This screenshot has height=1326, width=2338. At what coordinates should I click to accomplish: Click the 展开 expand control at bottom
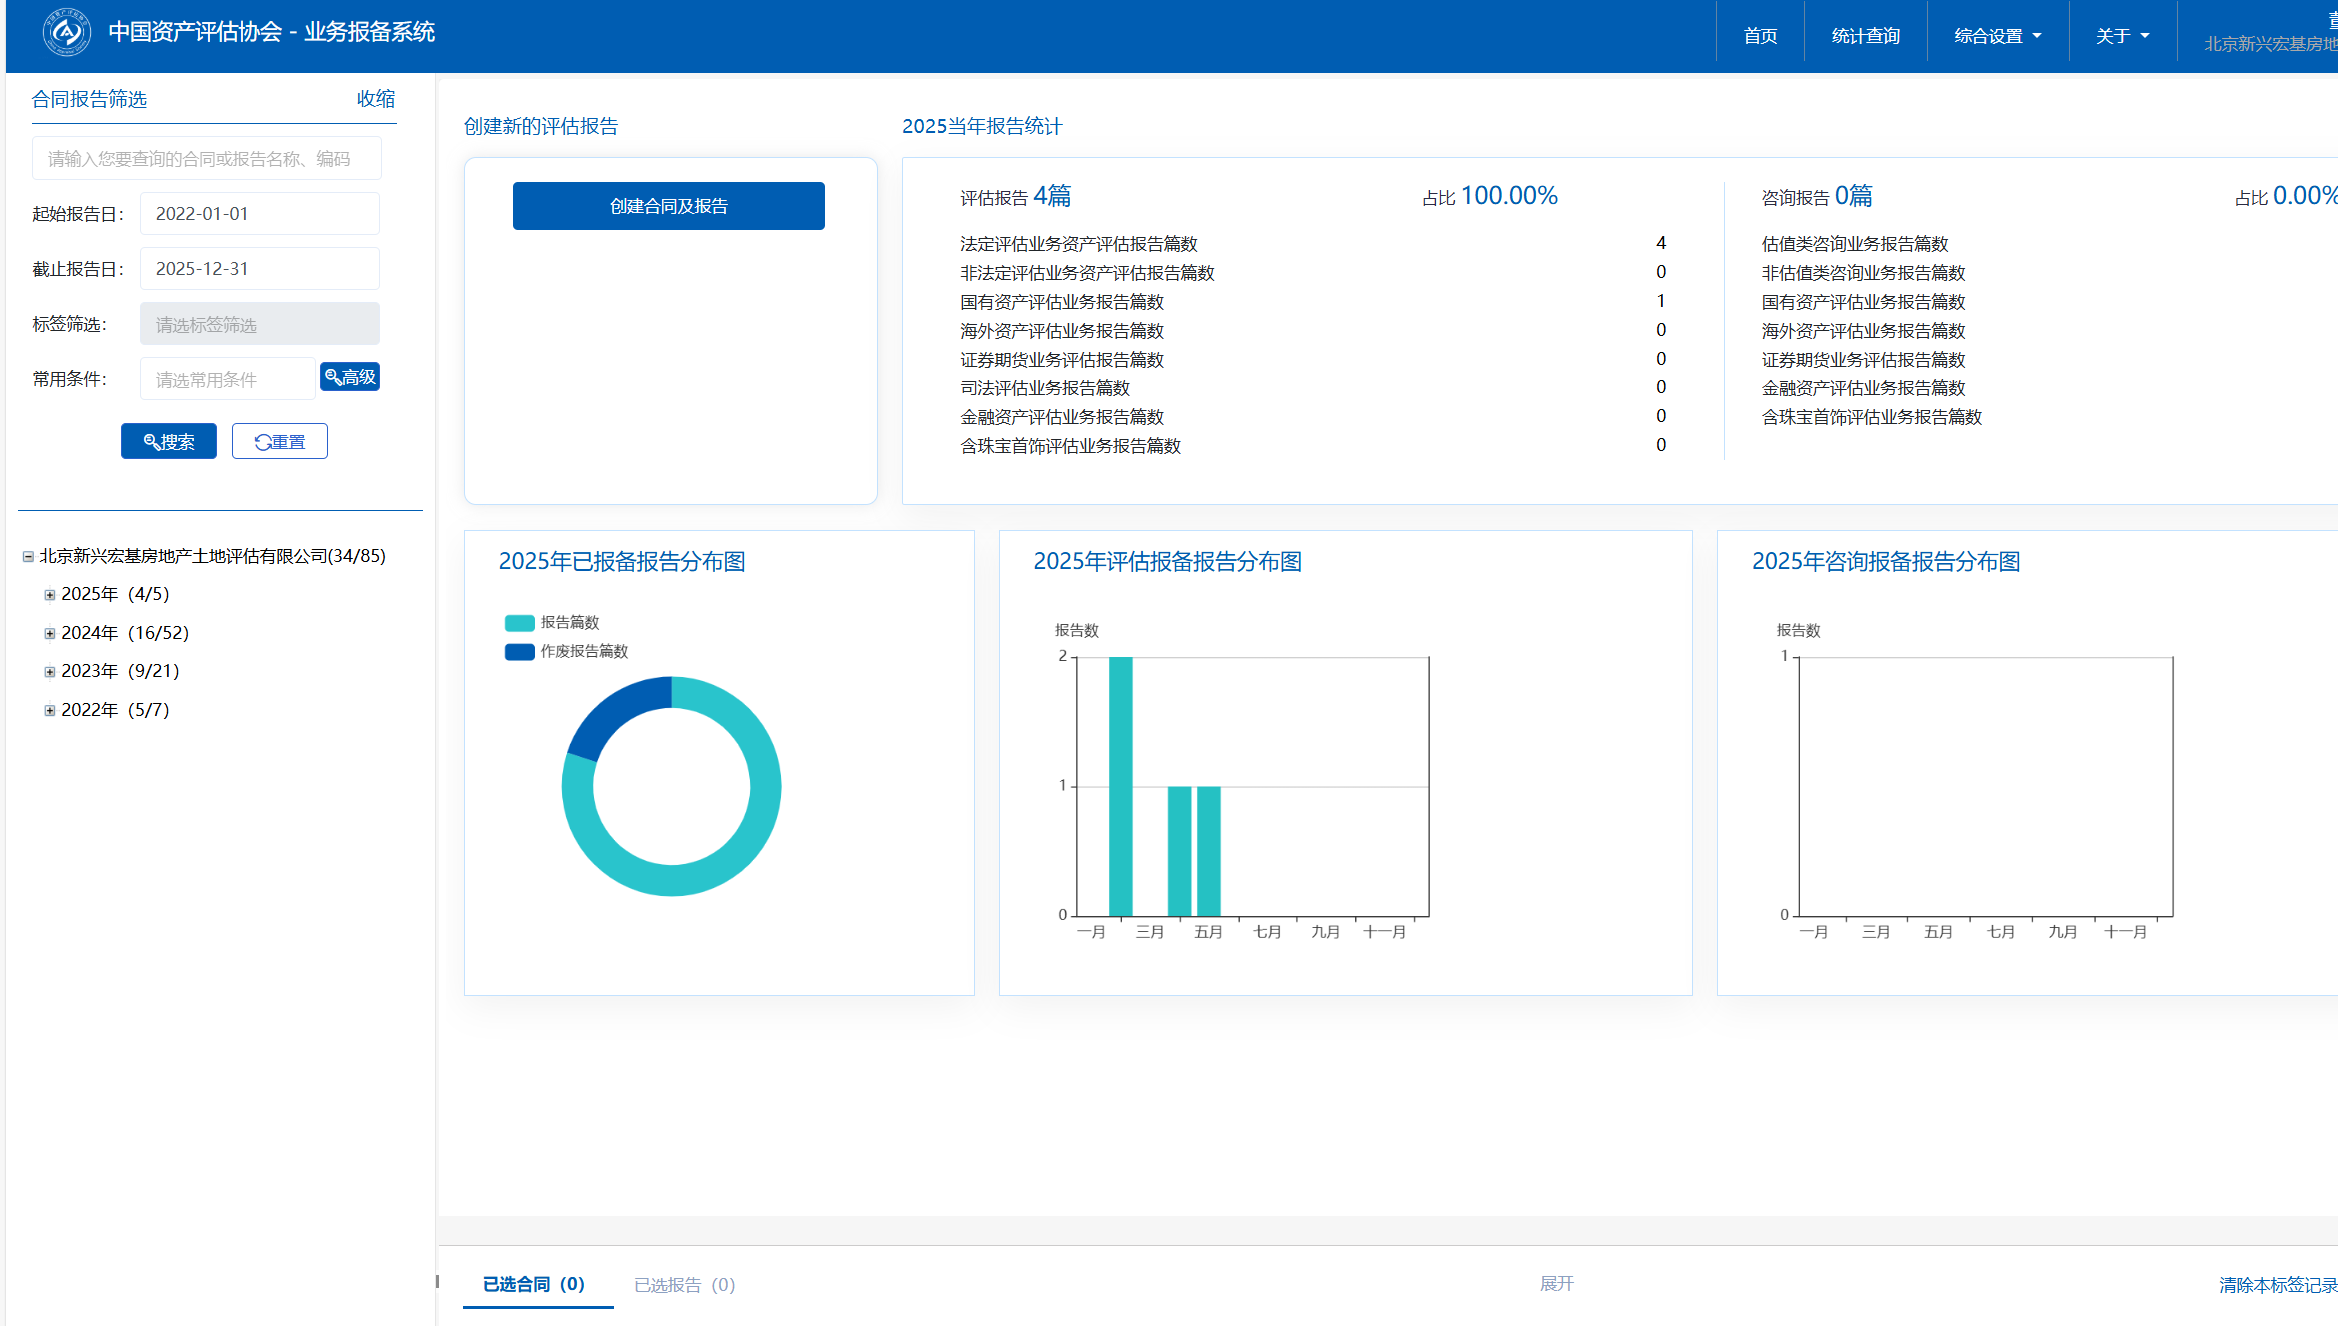click(1556, 1284)
